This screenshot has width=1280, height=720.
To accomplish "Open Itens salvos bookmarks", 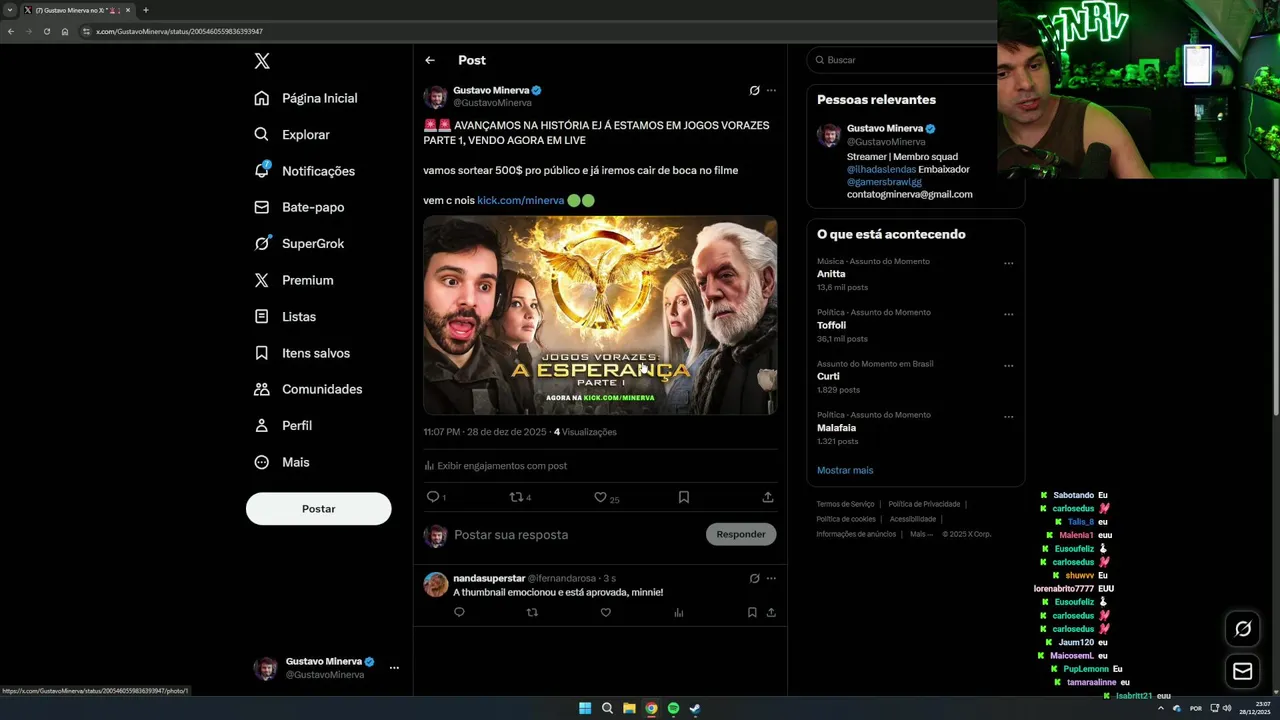I will point(302,353).
